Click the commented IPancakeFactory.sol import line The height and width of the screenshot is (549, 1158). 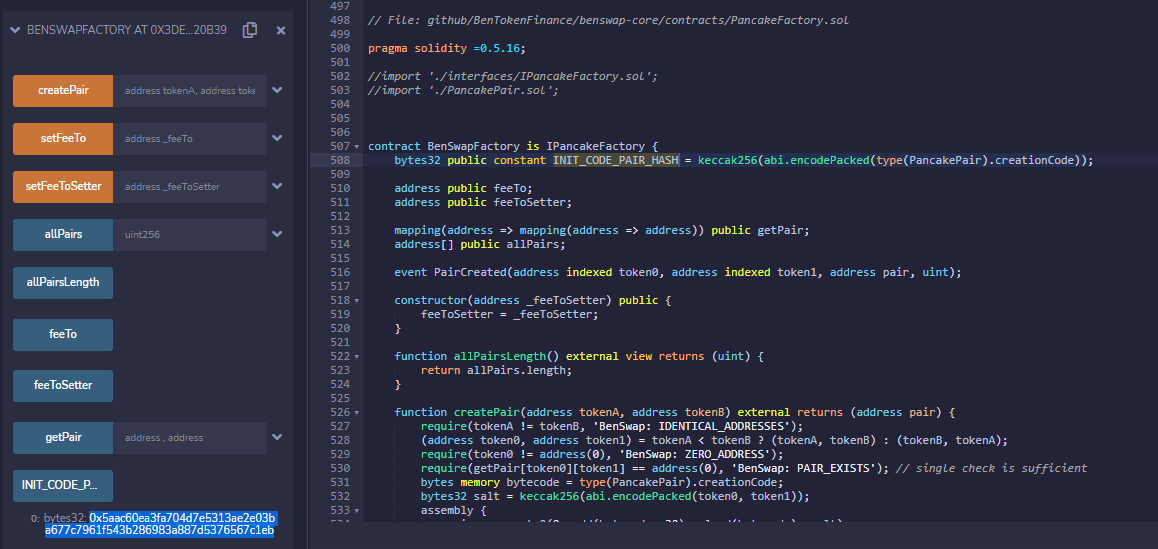tap(513, 76)
